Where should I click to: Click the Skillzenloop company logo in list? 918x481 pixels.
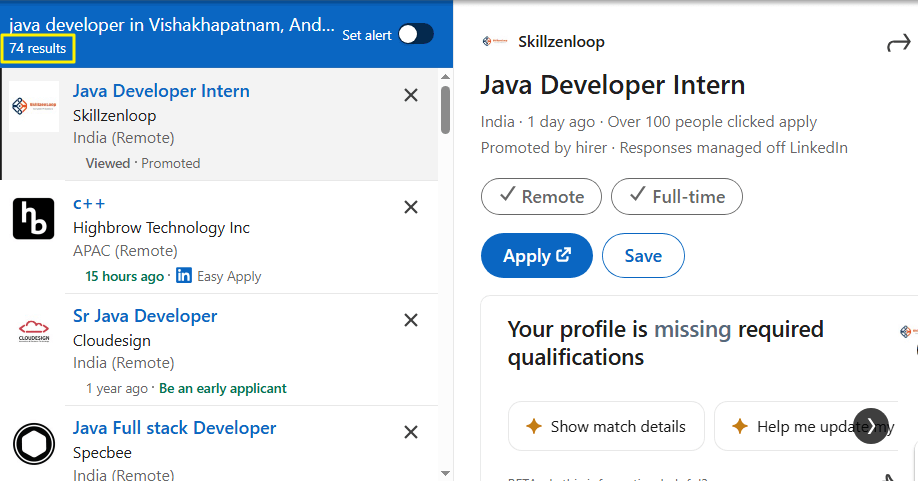pos(34,107)
